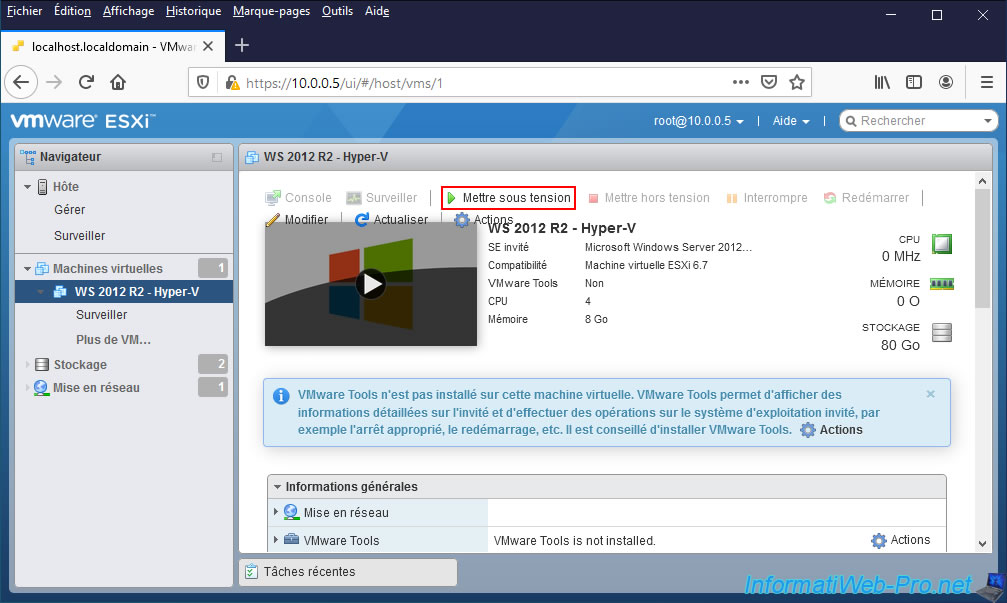Open the Historique menu
This screenshot has width=1007, height=603.
click(193, 11)
